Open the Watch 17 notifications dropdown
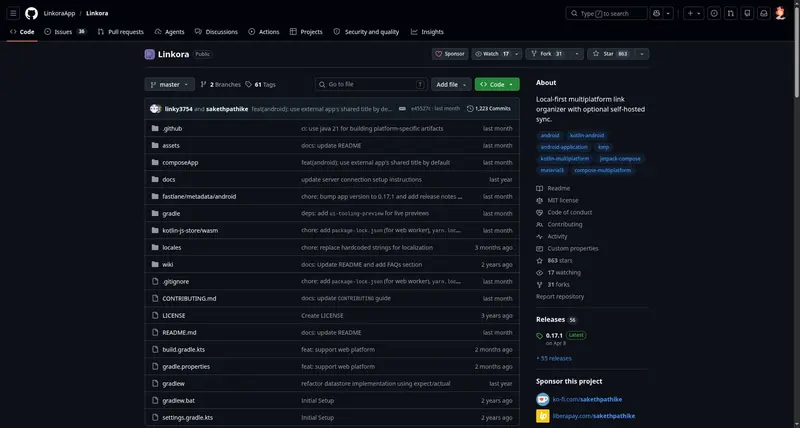The width and height of the screenshot is (800, 428). point(496,54)
